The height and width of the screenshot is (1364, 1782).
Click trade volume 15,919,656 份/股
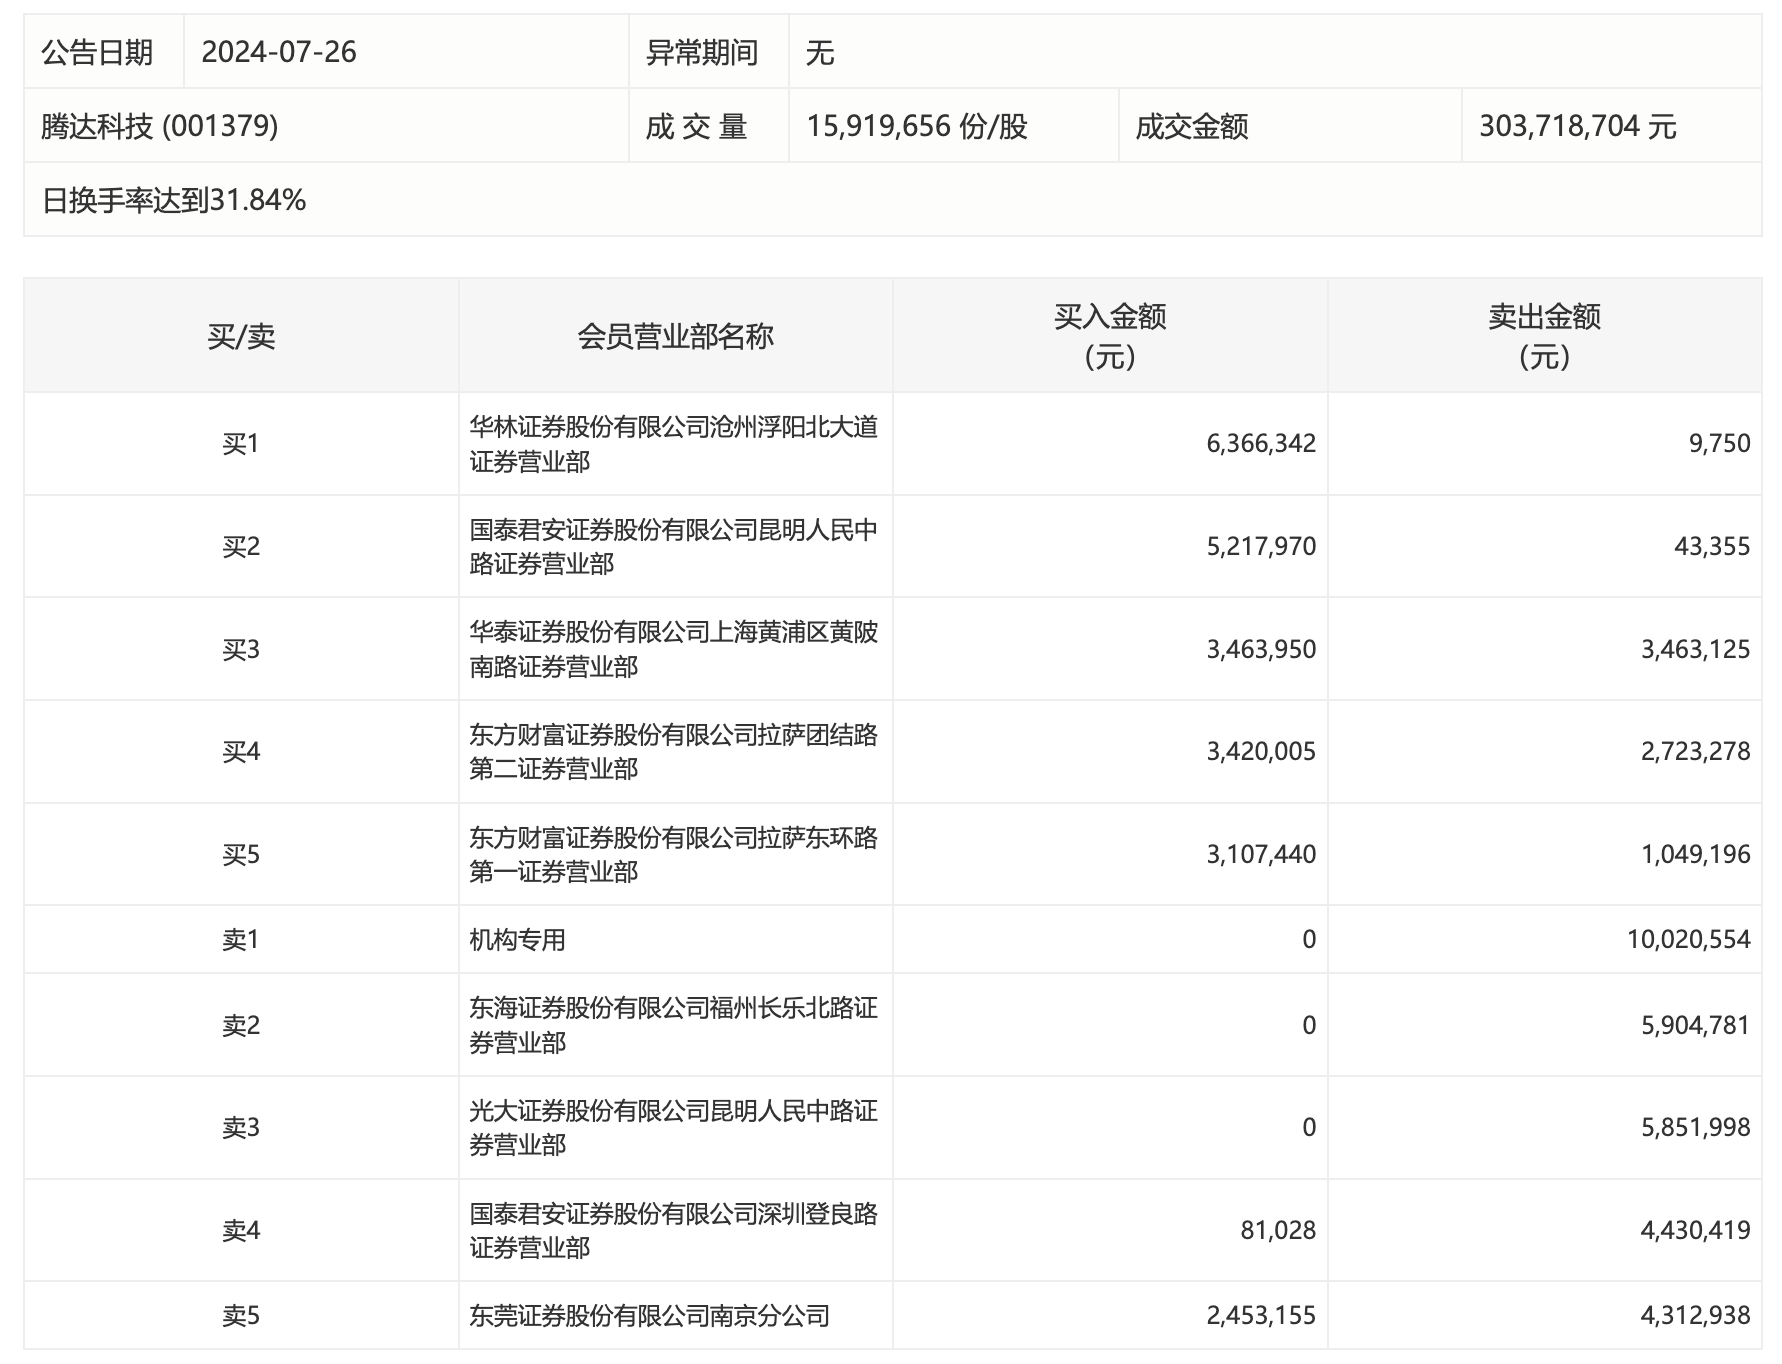click(917, 126)
